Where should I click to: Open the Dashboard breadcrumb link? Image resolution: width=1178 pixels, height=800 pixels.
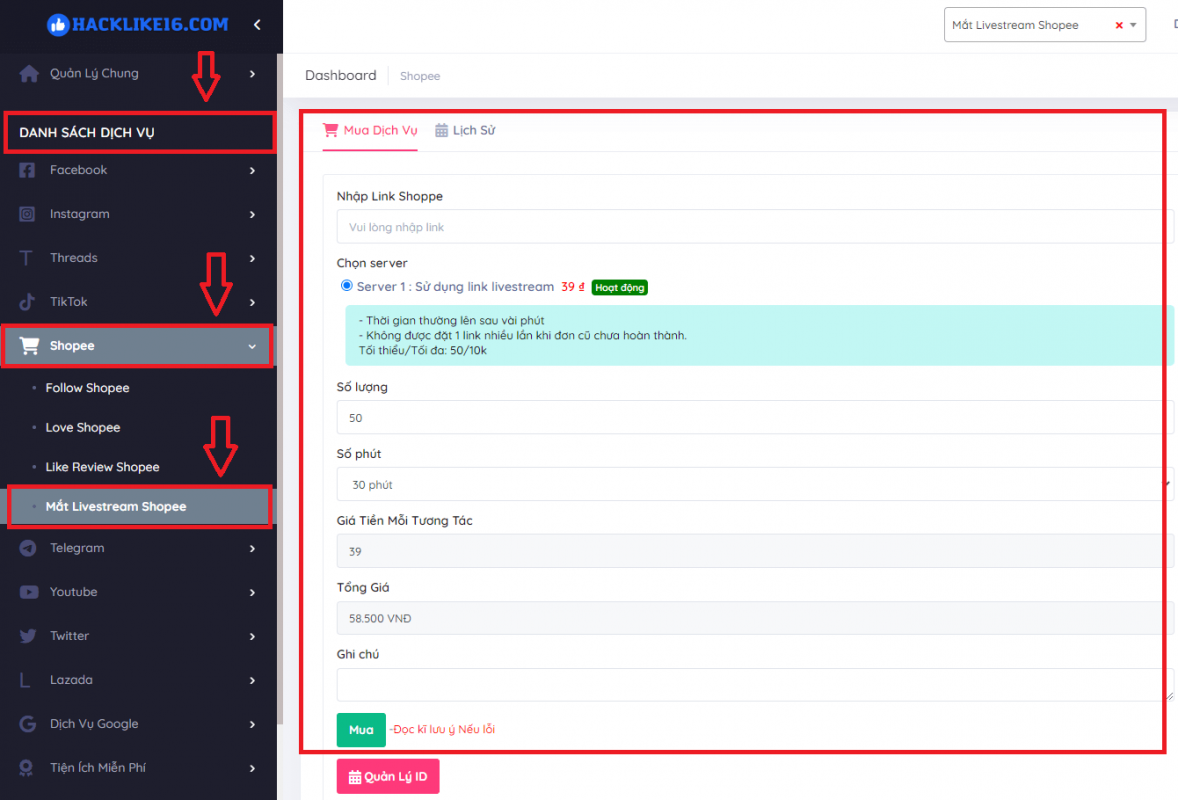[340, 75]
